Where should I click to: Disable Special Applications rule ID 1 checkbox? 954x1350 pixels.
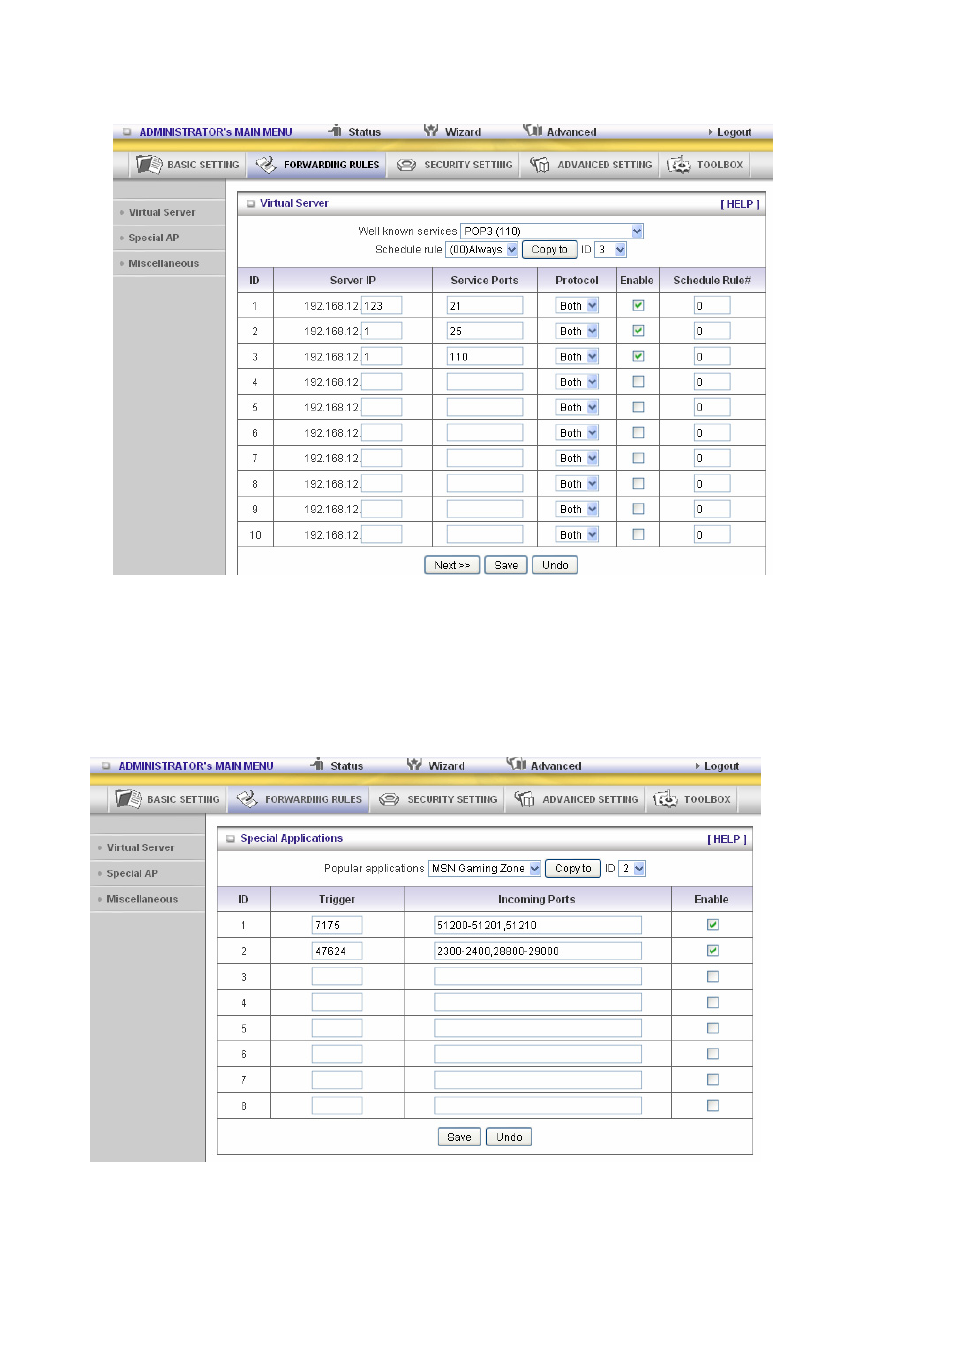[713, 925]
